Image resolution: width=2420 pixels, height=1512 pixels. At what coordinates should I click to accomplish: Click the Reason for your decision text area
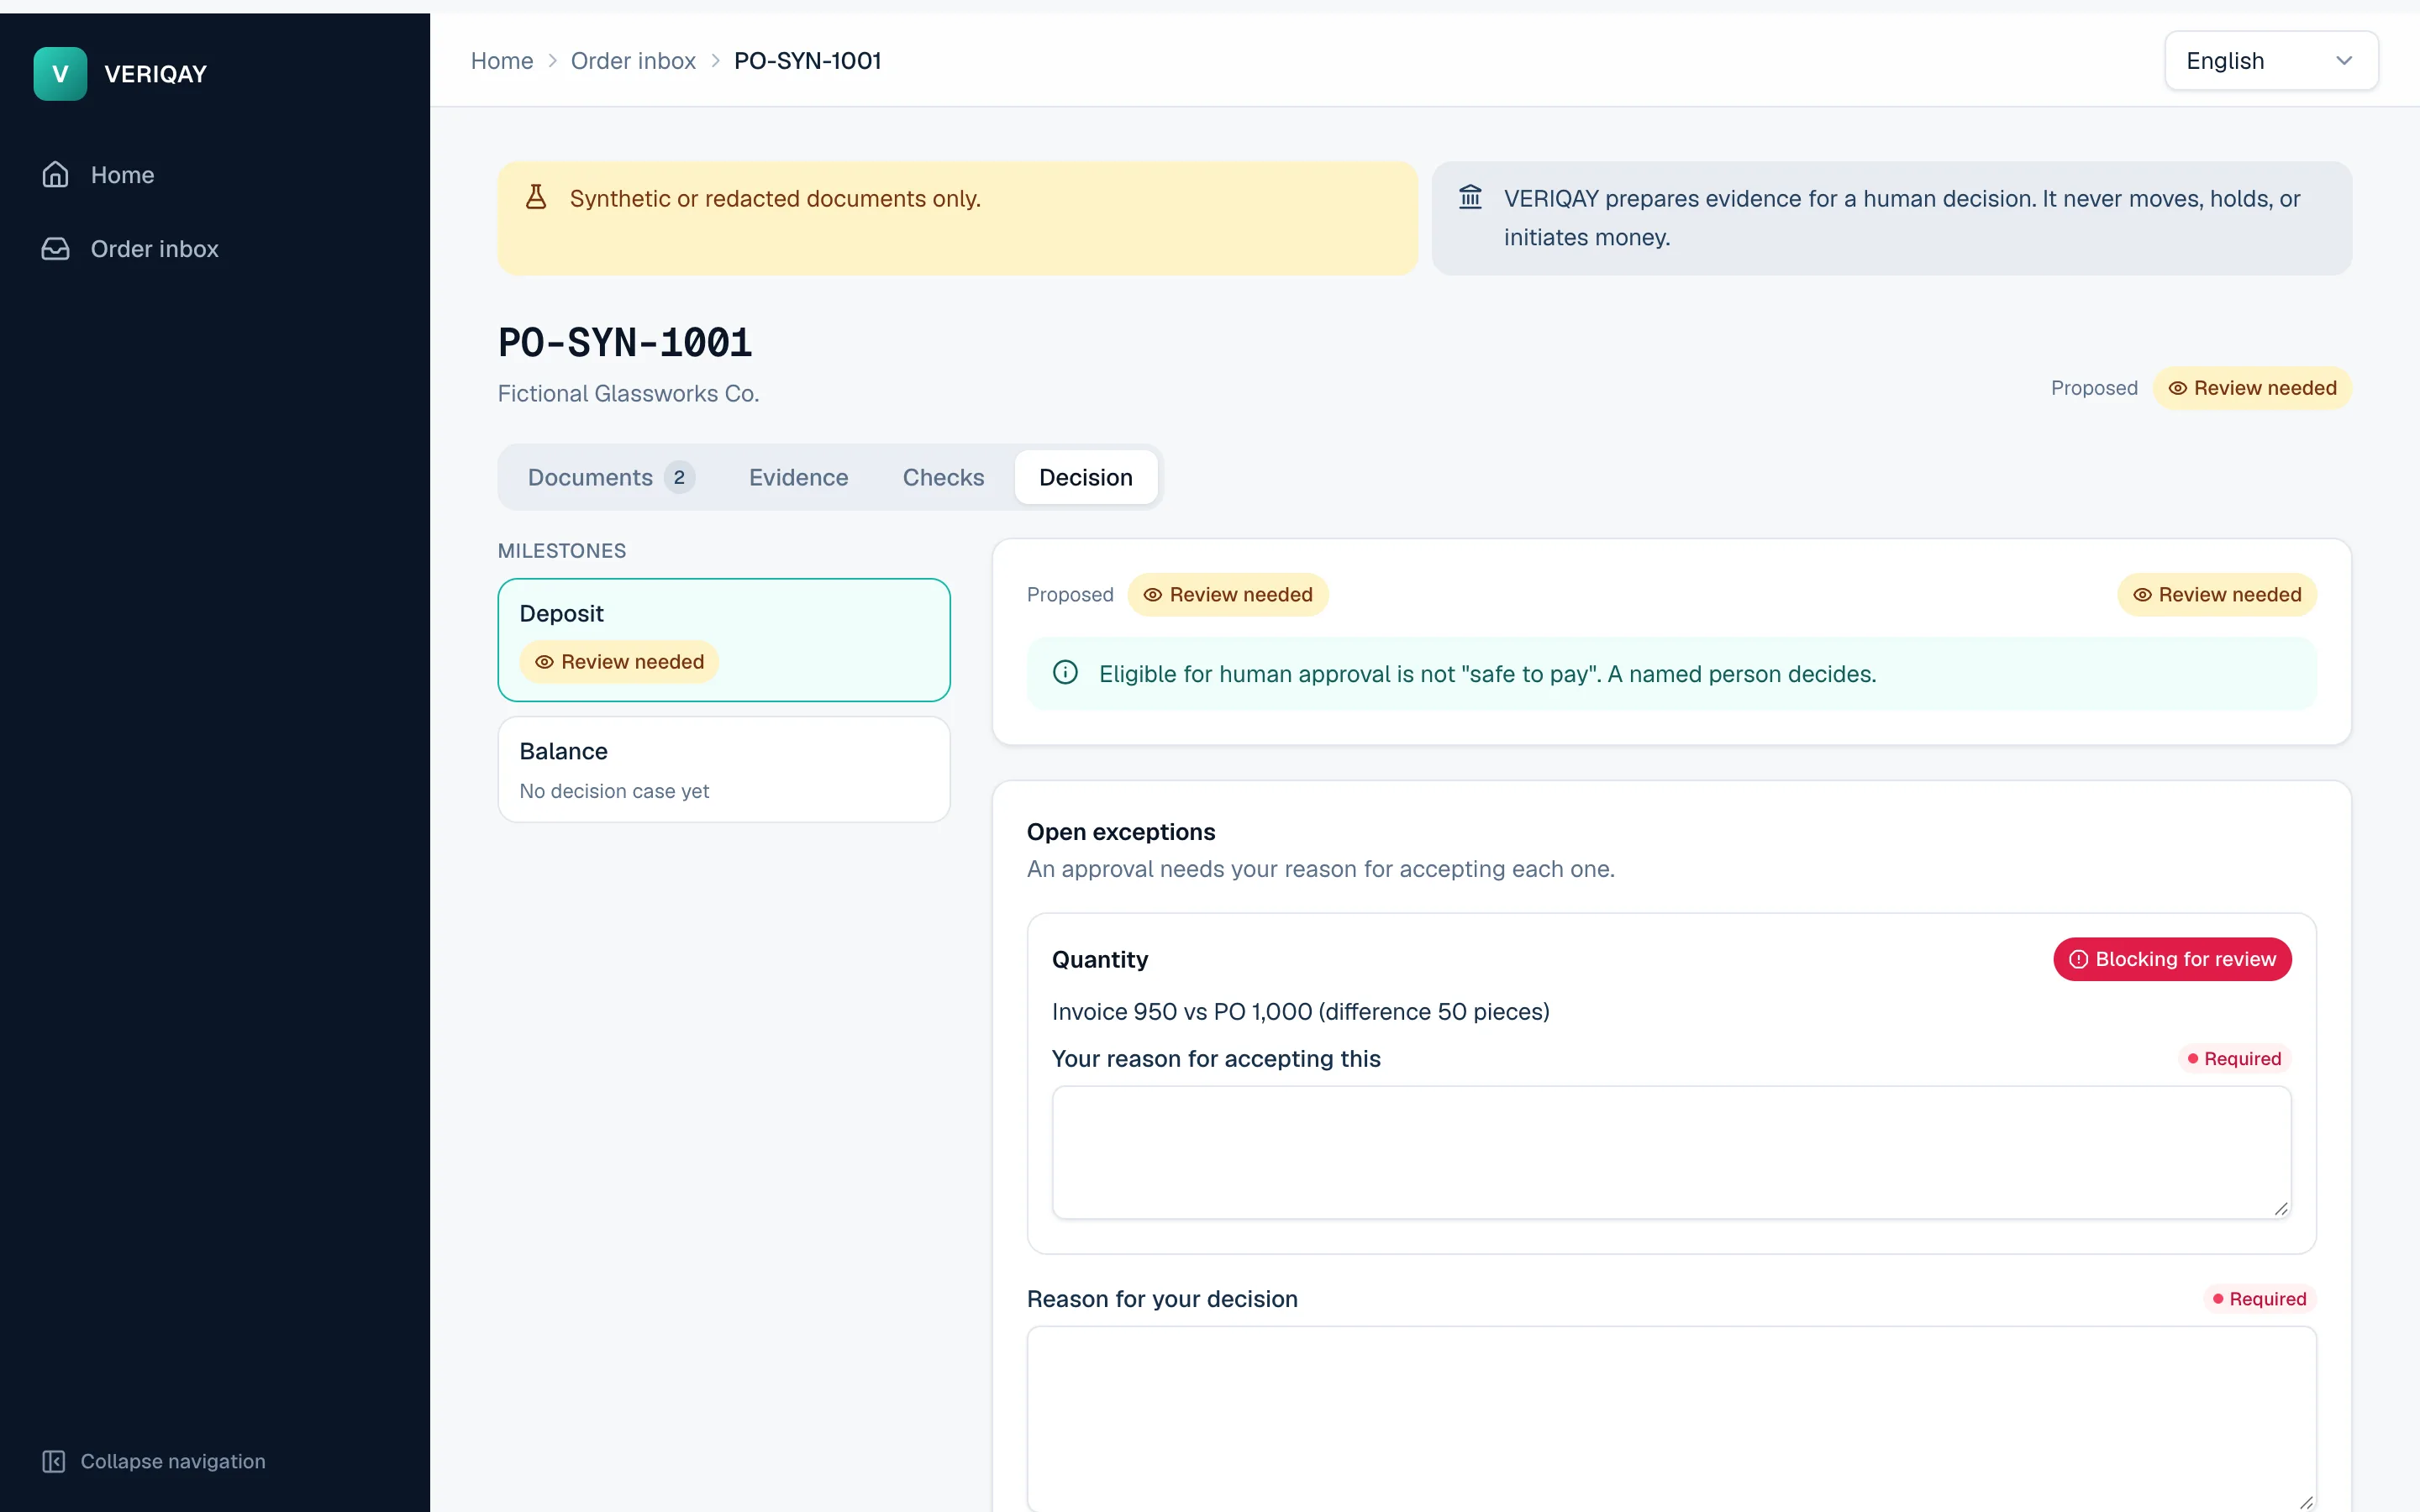click(1671, 1418)
